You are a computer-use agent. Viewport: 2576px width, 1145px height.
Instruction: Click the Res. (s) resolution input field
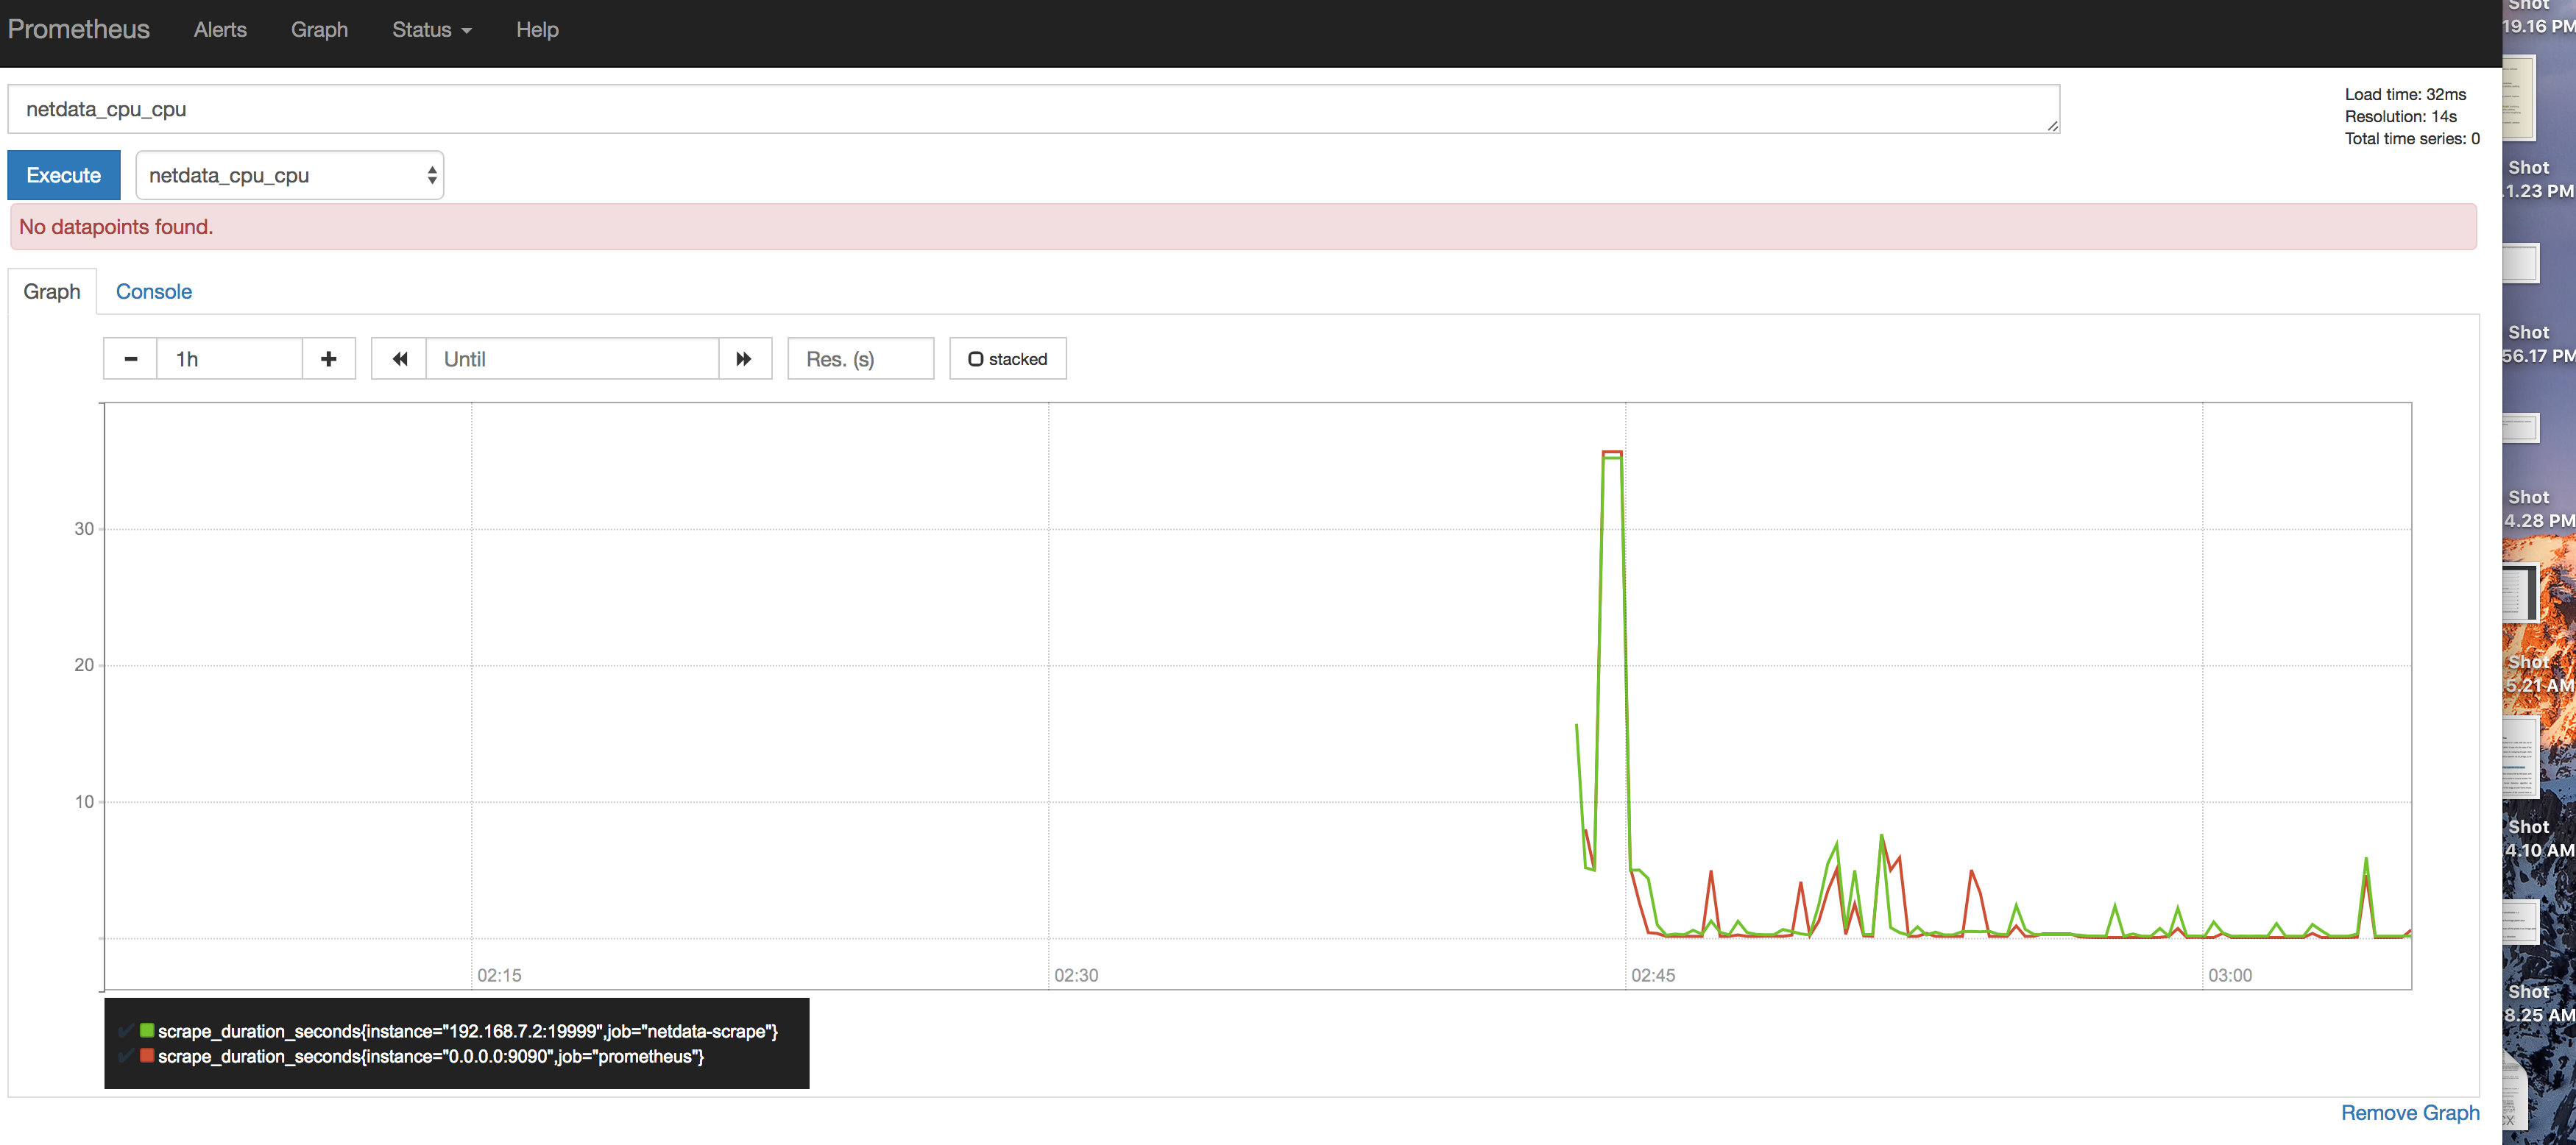[859, 358]
